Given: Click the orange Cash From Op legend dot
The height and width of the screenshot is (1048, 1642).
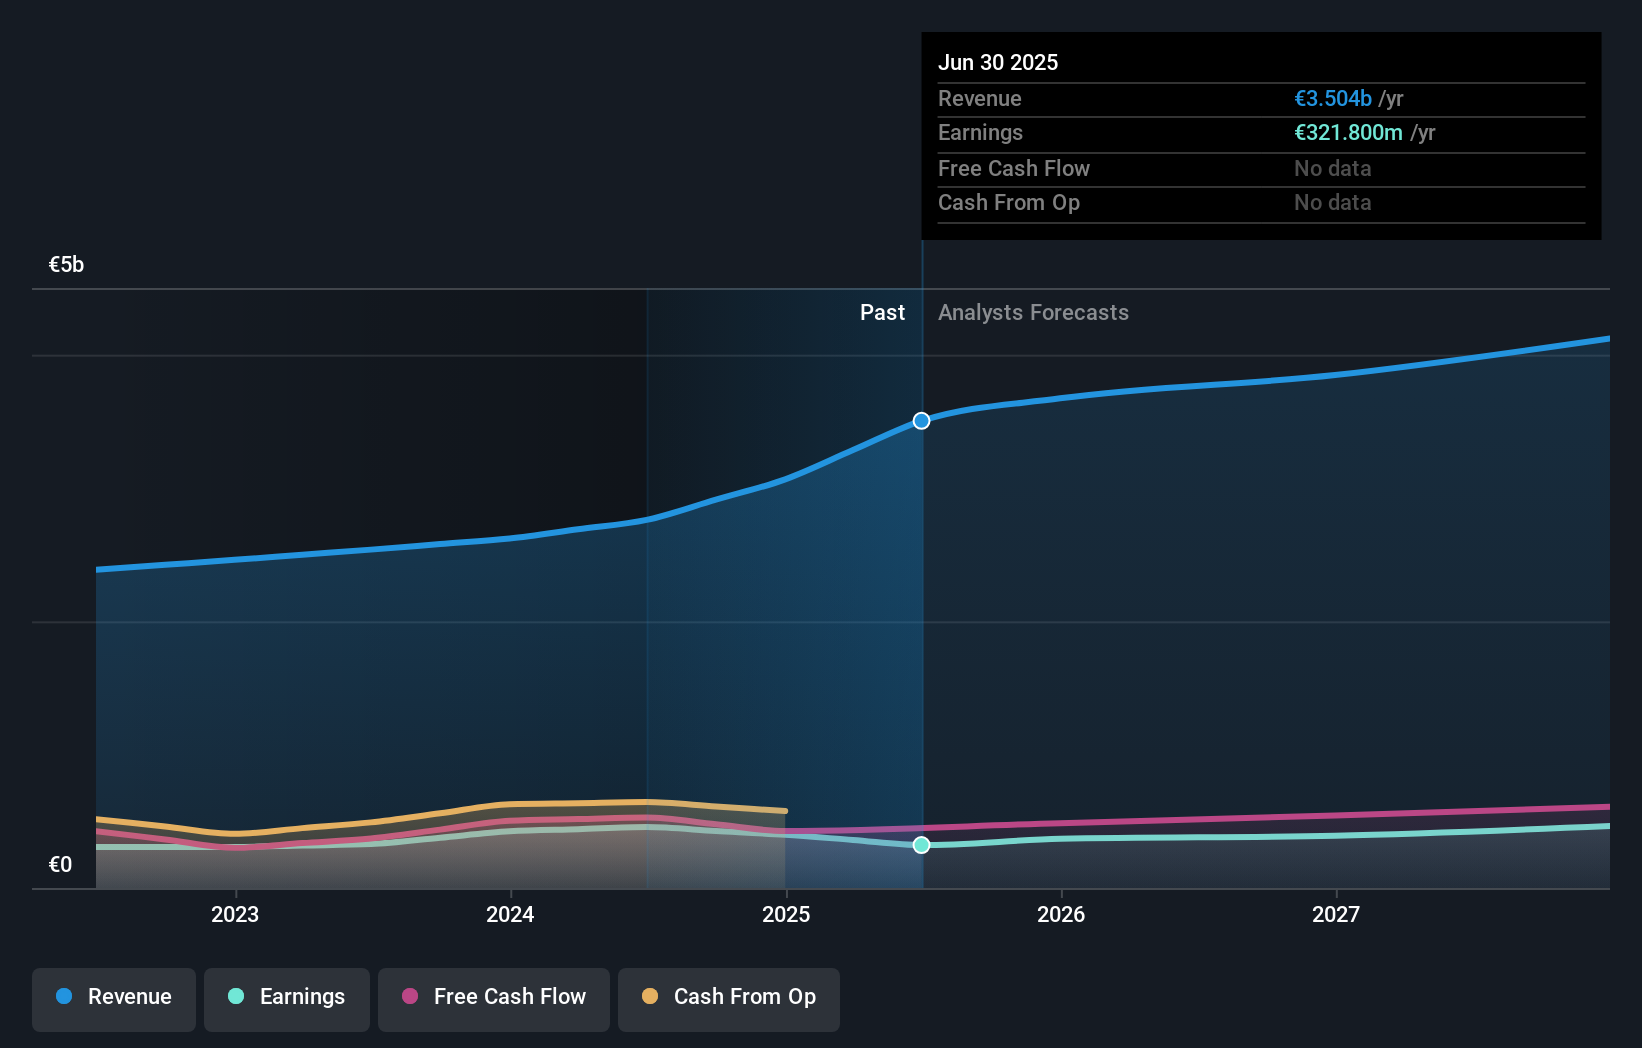Looking at the screenshot, I should point(650,997).
